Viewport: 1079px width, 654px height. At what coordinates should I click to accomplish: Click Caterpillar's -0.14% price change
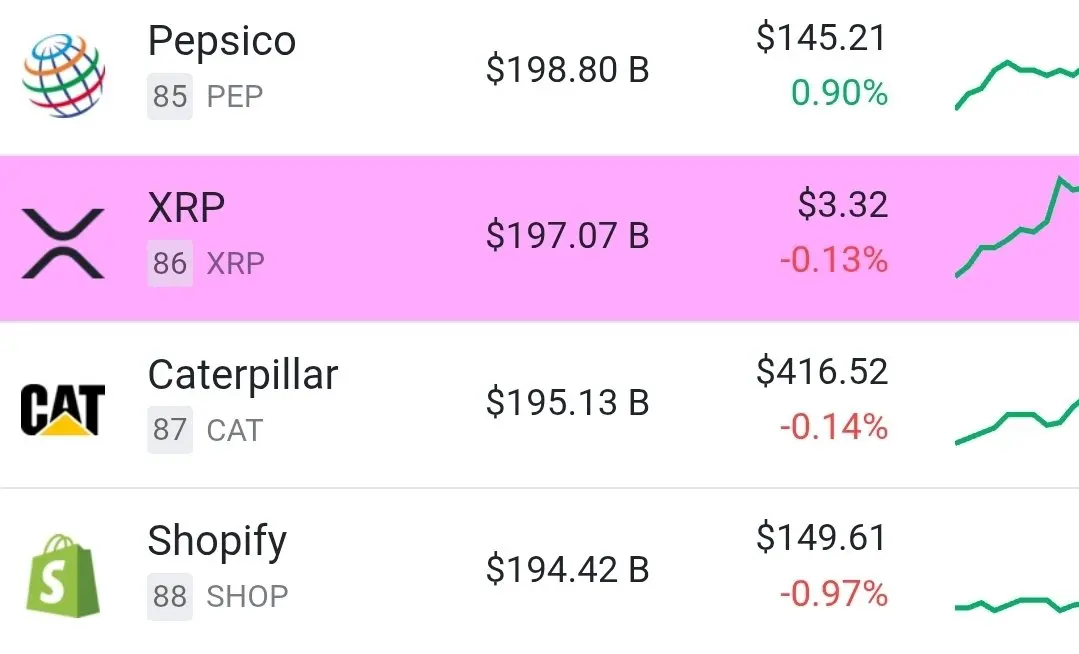point(833,427)
